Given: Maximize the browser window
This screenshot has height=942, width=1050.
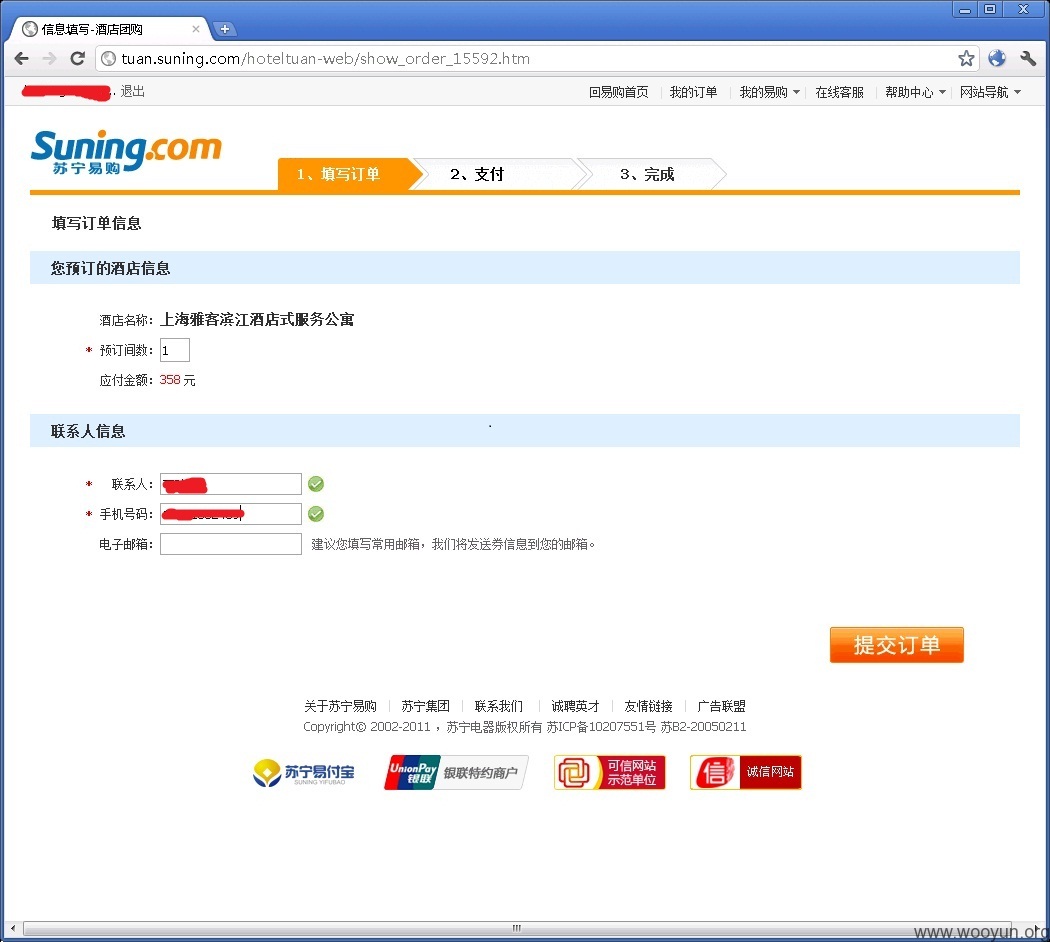Looking at the screenshot, I should click(x=990, y=9).
